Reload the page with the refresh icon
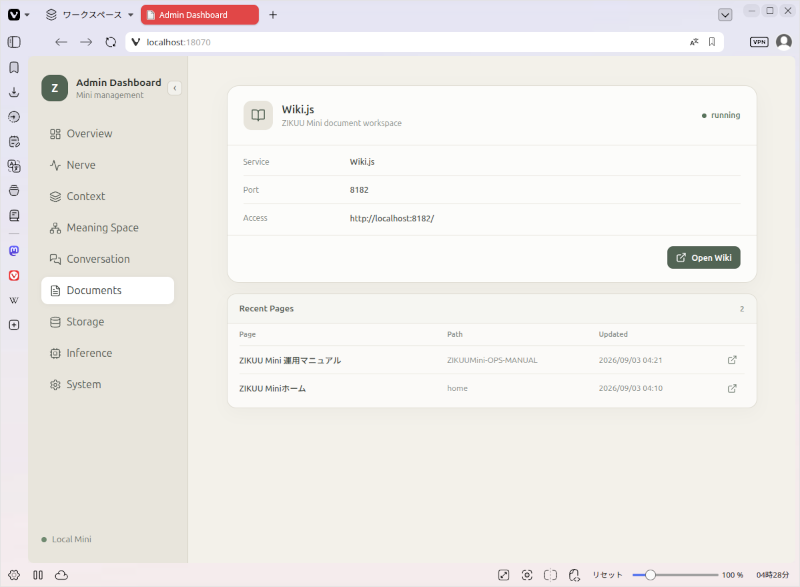Screen dimensions: 800x587 (x=111, y=42)
